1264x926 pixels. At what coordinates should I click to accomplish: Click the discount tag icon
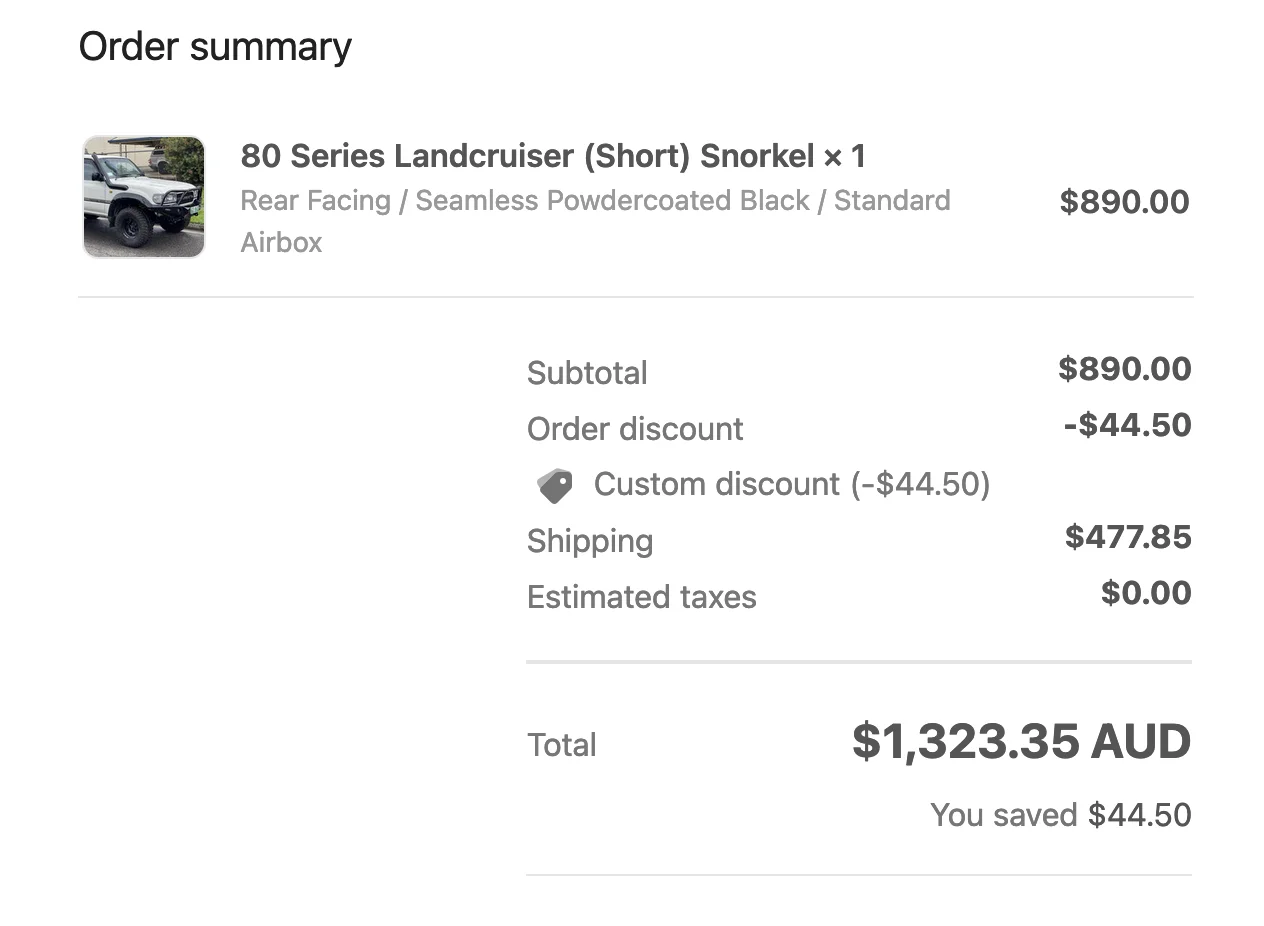555,486
